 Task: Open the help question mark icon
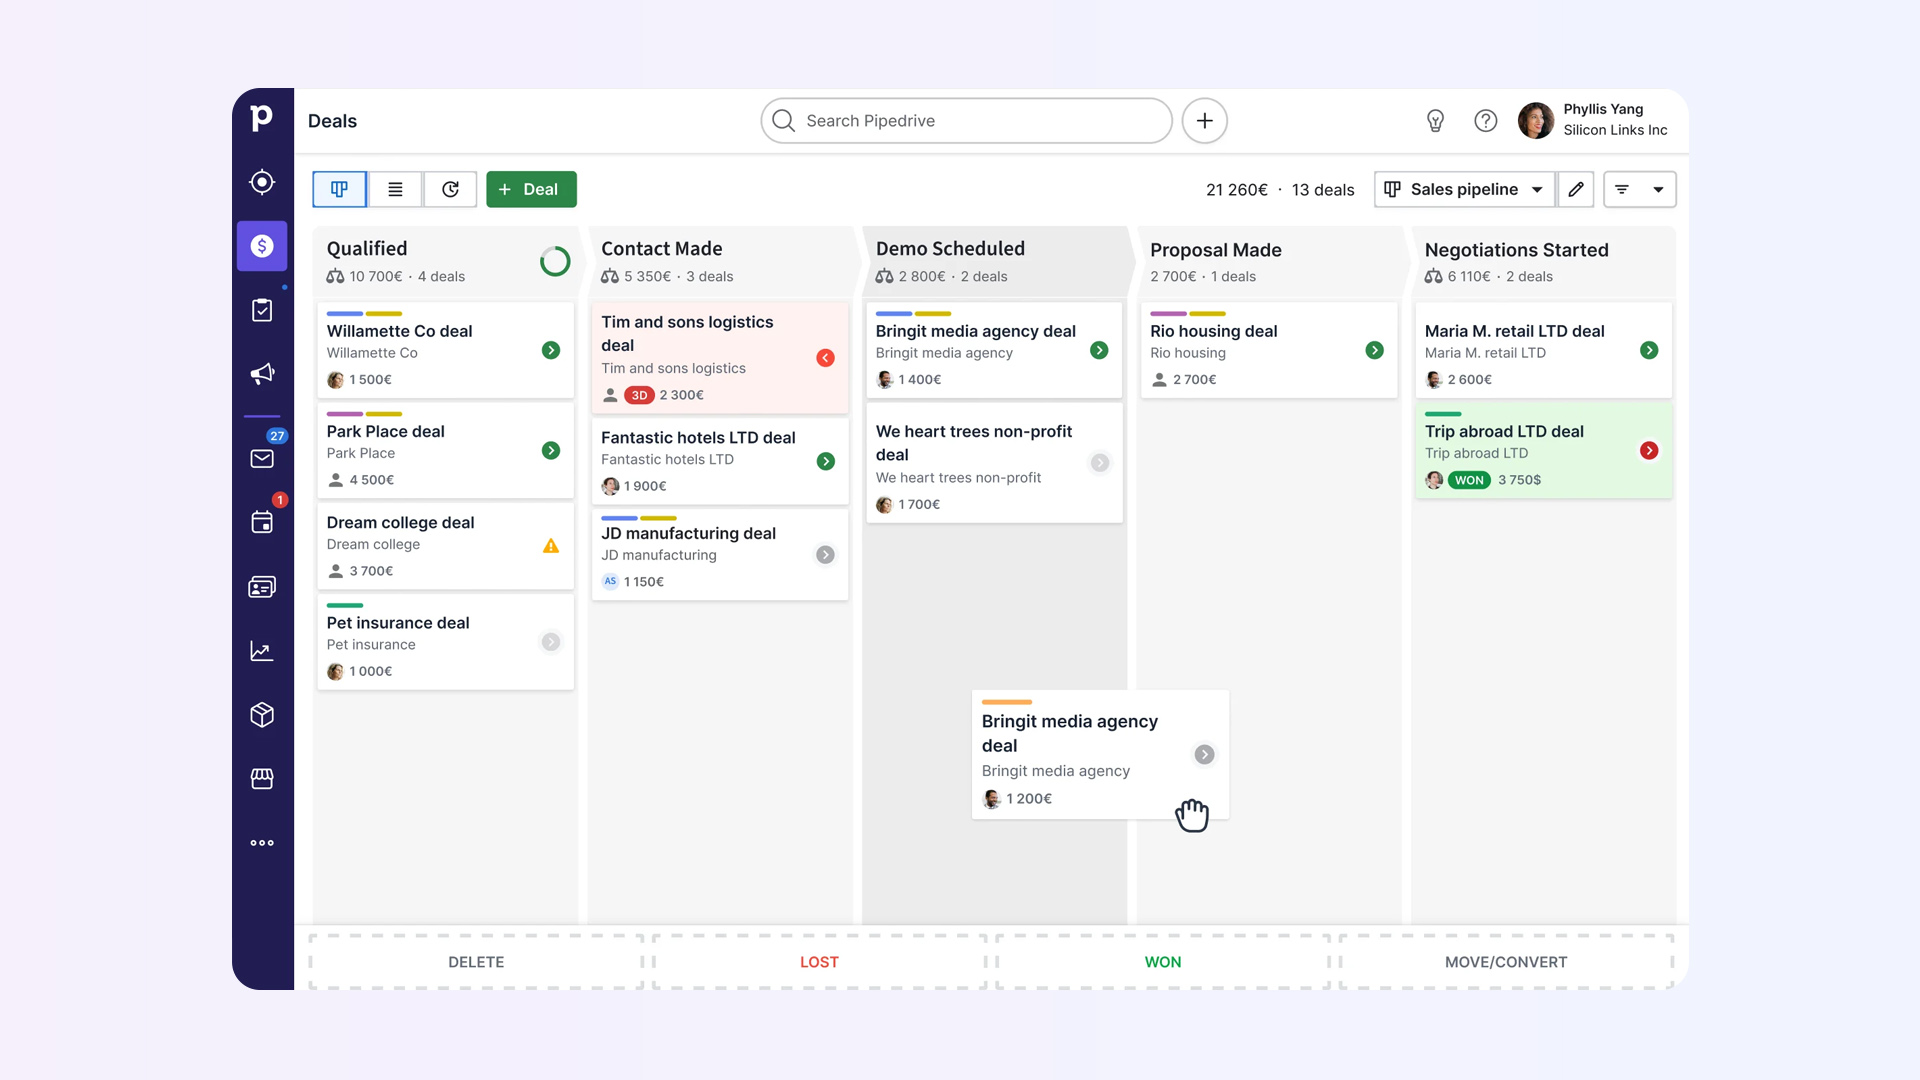1486,121
